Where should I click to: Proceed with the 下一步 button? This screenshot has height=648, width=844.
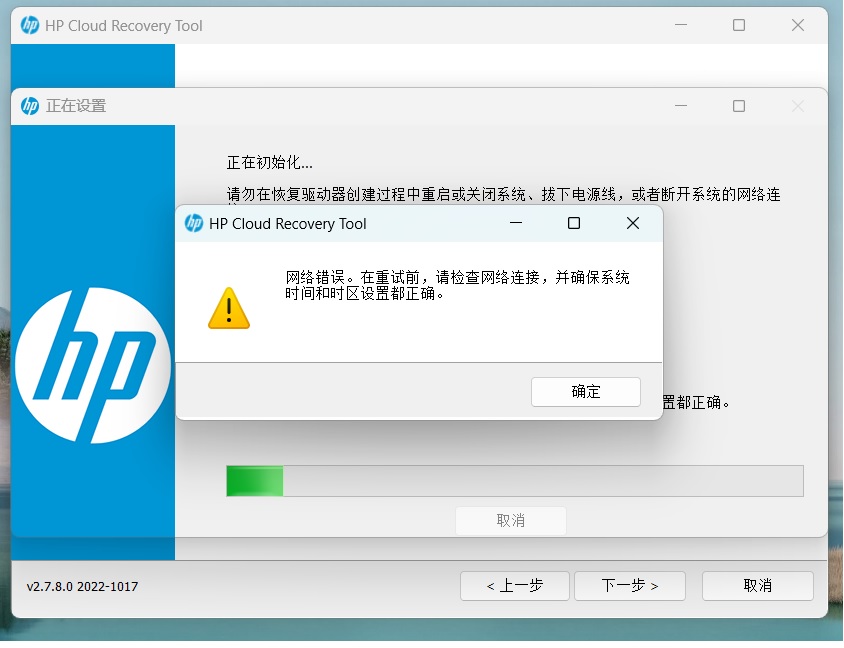630,586
